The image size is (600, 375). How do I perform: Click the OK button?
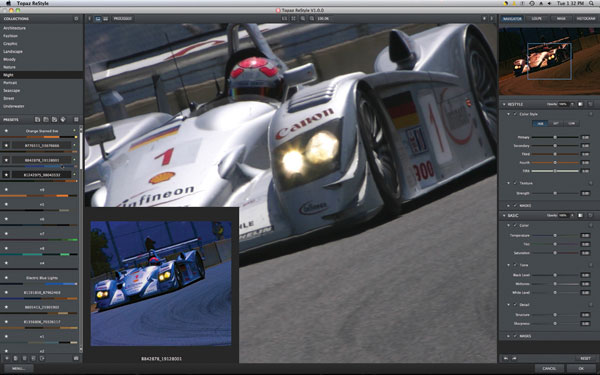[x=581, y=368]
